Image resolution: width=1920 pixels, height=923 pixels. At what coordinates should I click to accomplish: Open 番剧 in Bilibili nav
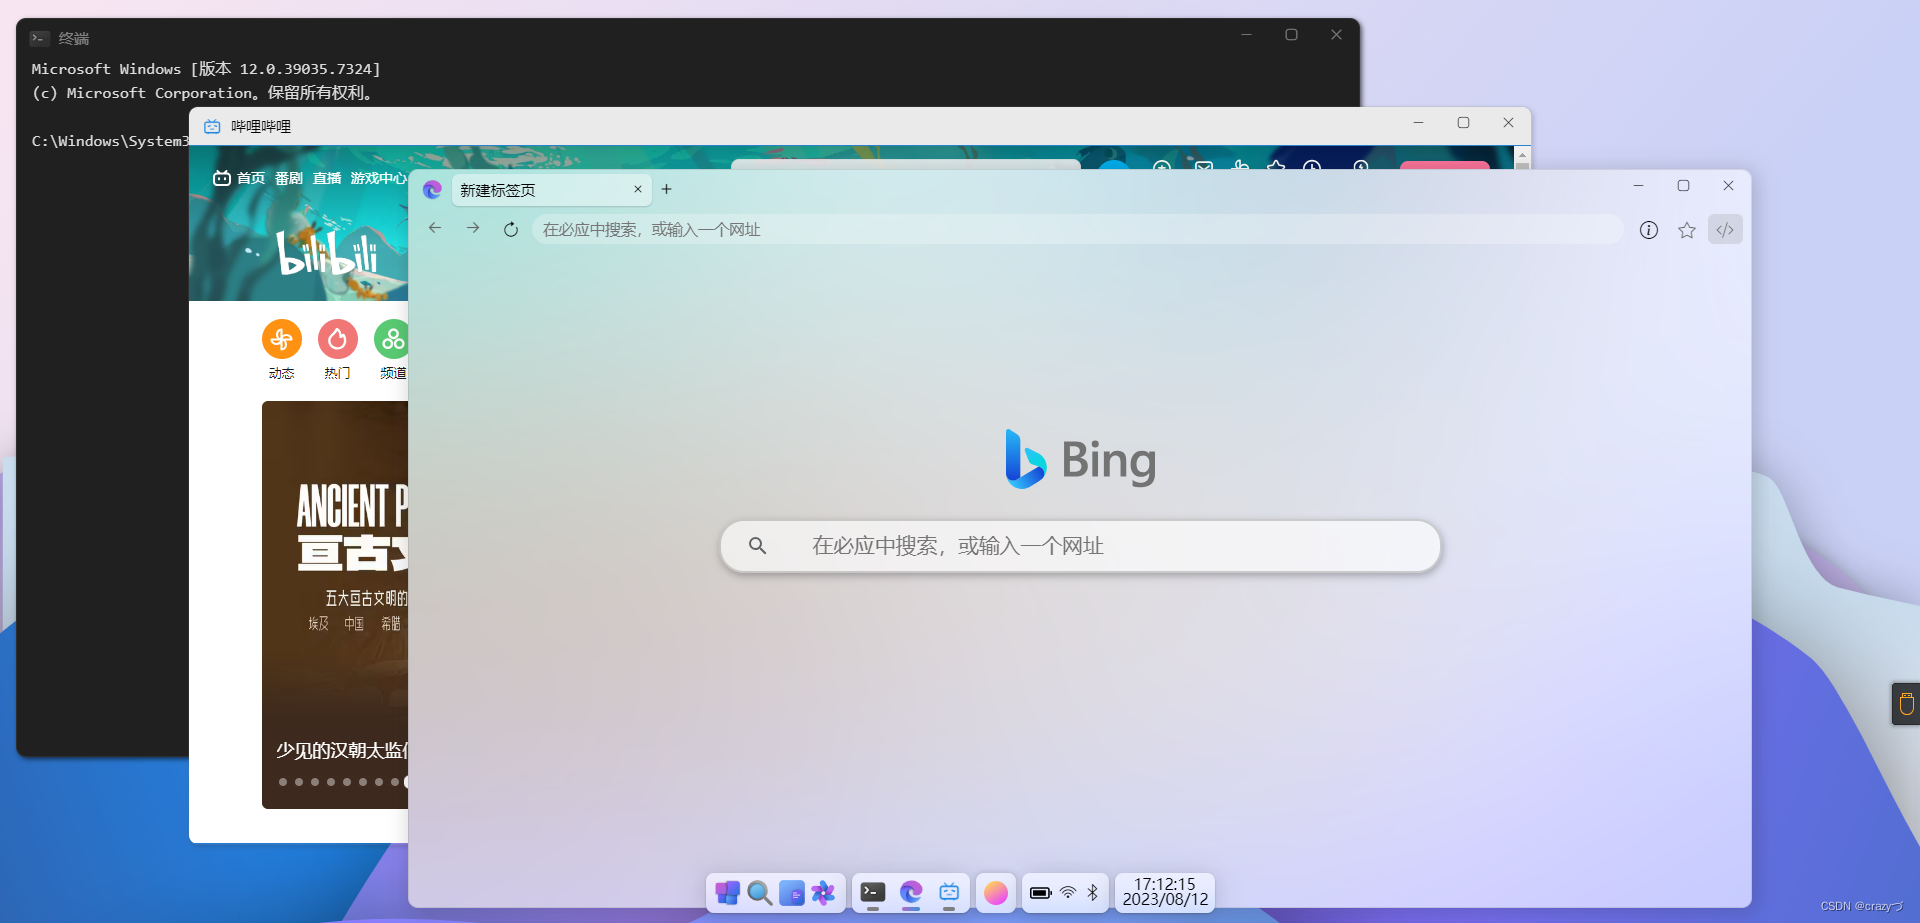289,178
